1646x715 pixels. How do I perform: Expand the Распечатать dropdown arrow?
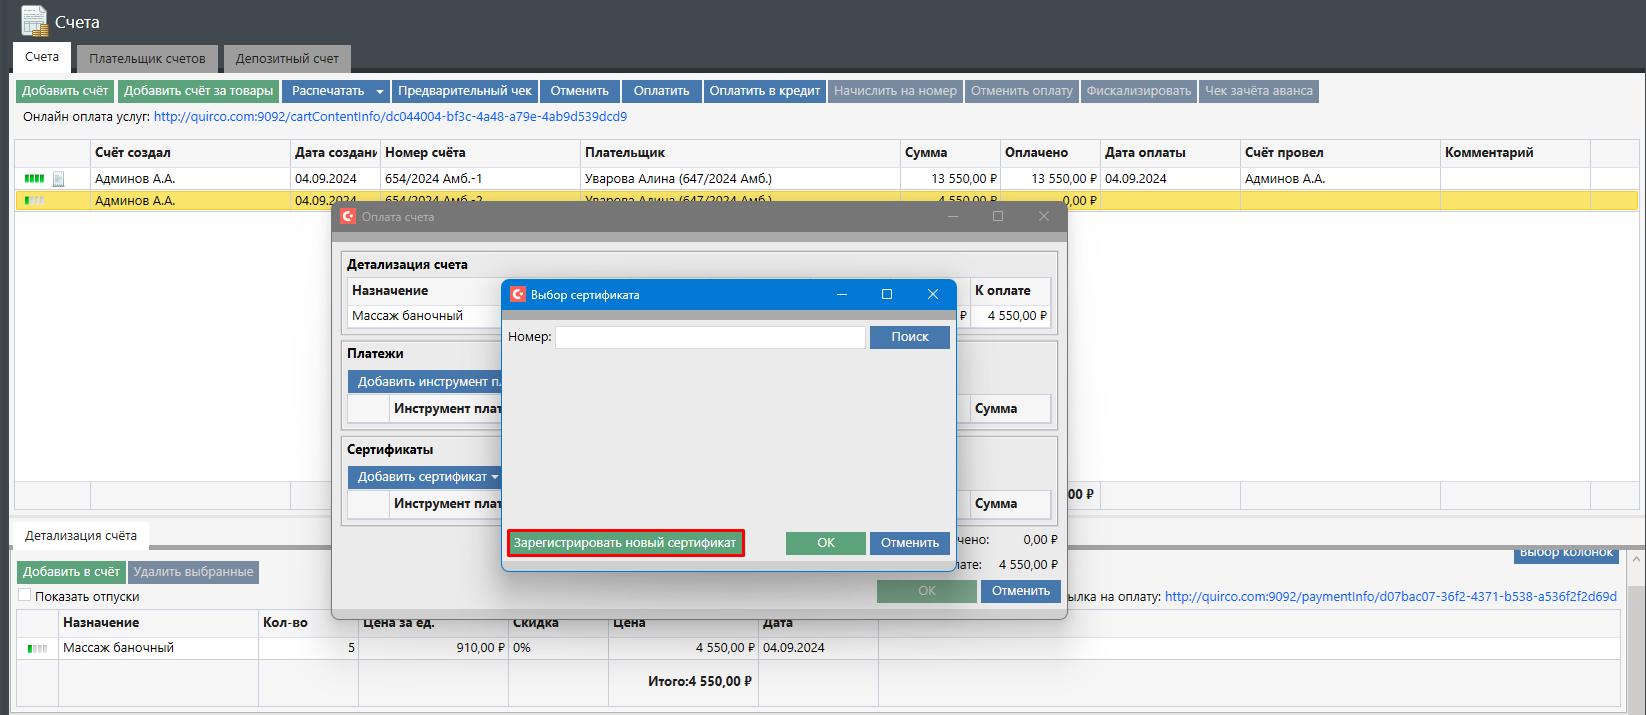tap(379, 92)
